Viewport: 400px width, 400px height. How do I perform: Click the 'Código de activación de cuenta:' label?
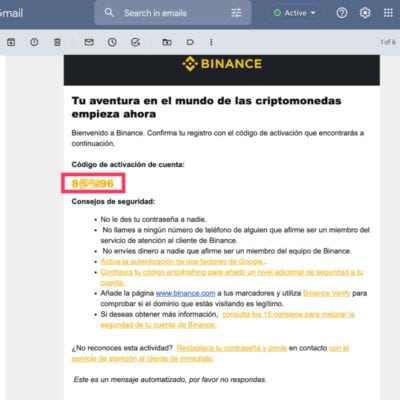128,164
